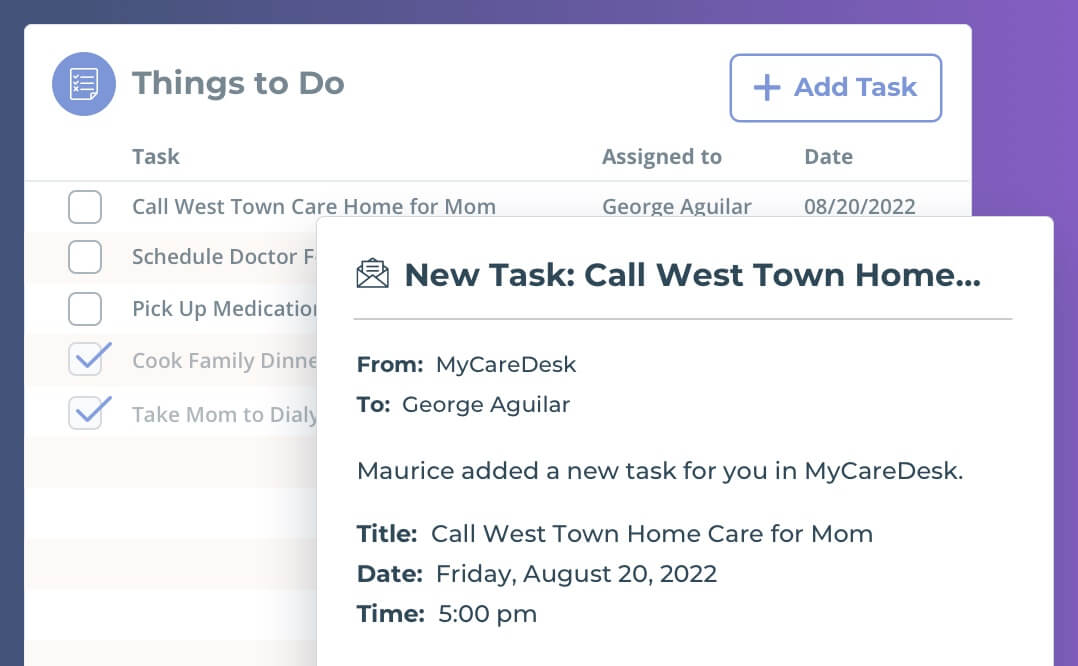Click George Aguilar recipient in the notification

tap(485, 404)
